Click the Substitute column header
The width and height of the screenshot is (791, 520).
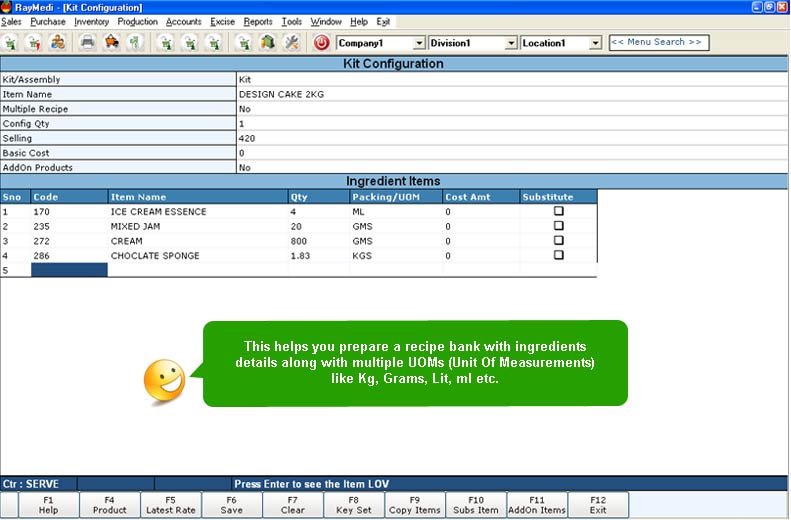pyautogui.click(x=558, y=197)
